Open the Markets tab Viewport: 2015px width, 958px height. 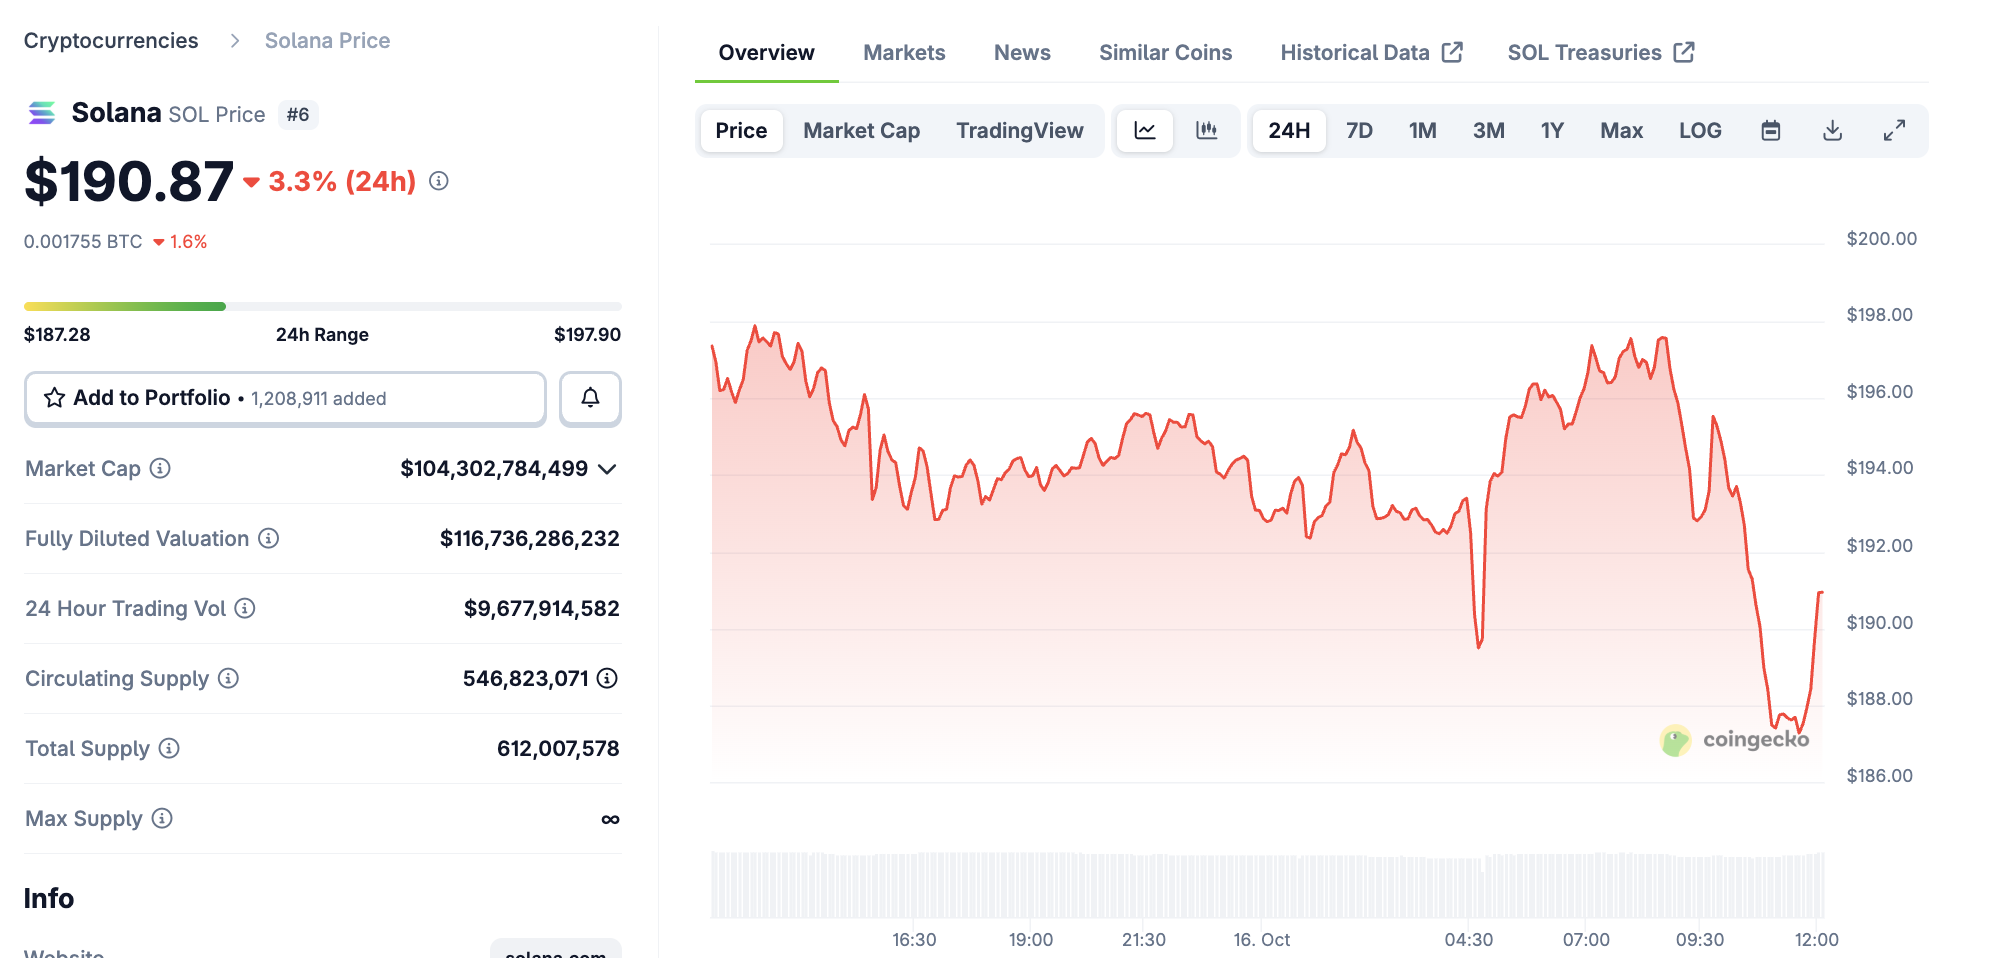point(904,53)
